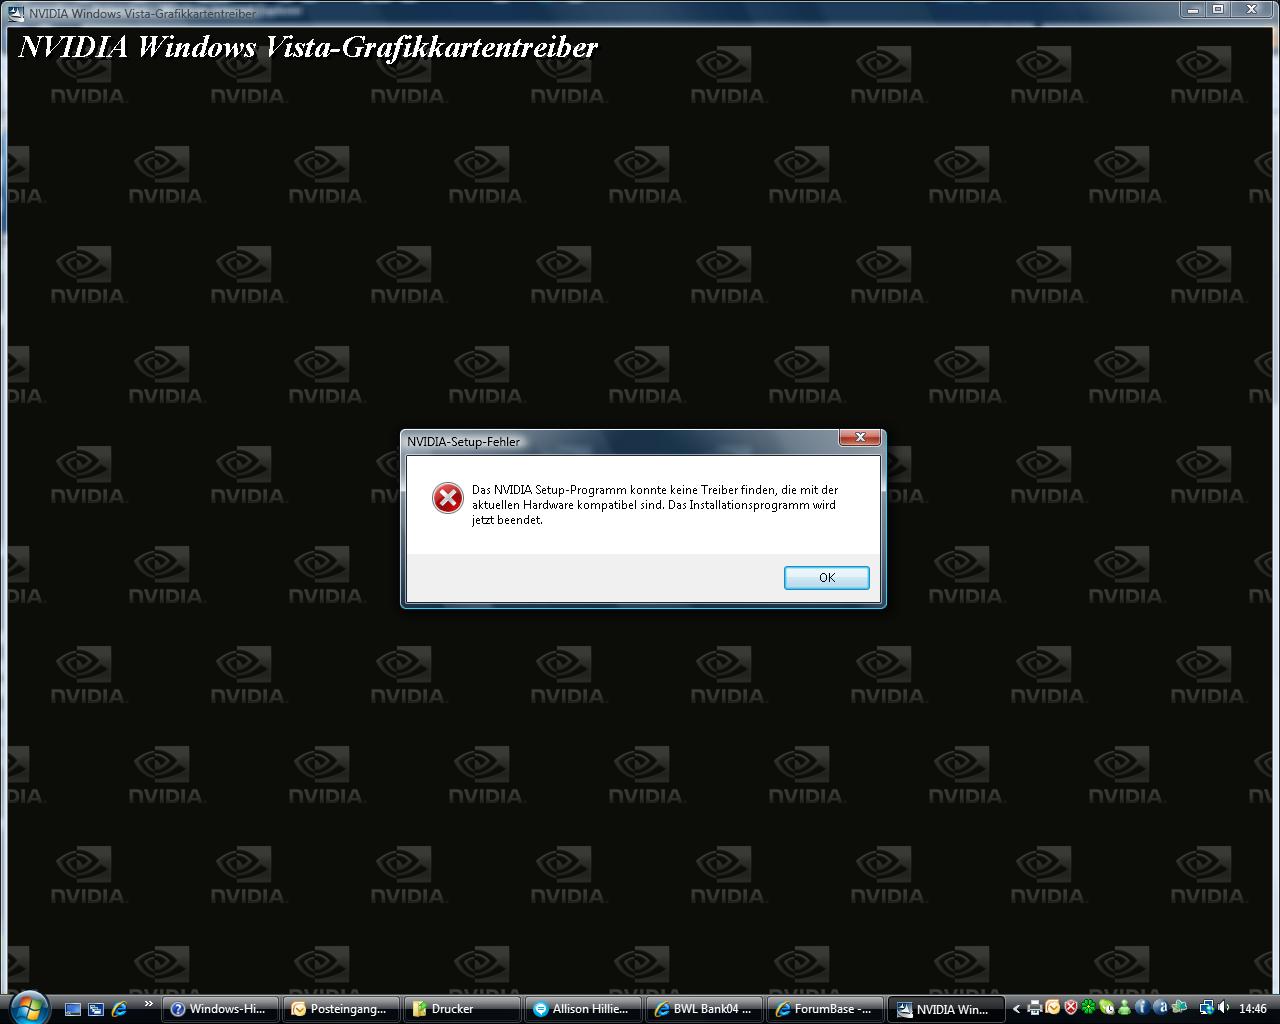
Task: Click the Outlook mail tray icon
Action: 1052,1008
